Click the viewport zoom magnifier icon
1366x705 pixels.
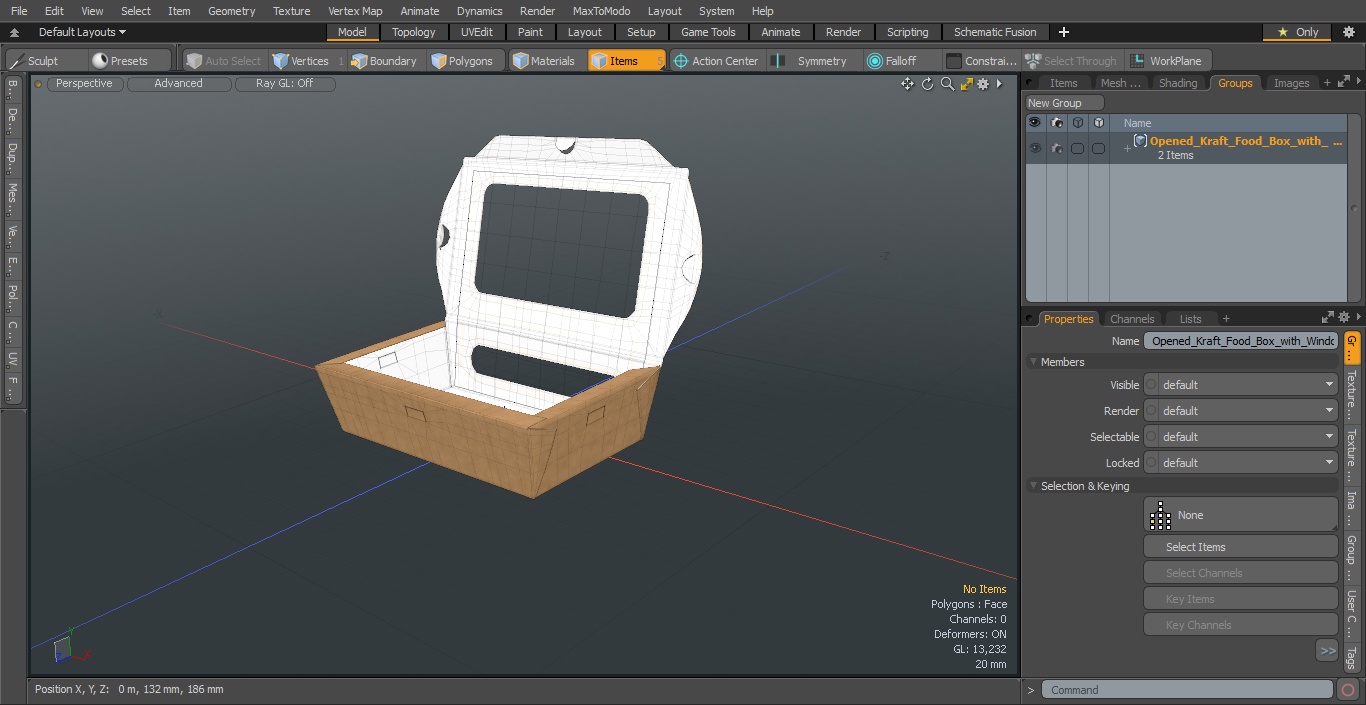[947, 84]
